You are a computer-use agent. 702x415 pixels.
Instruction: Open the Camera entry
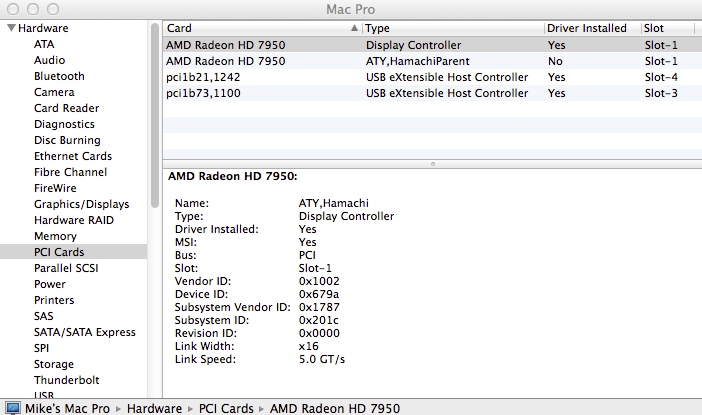click(54, 92)
